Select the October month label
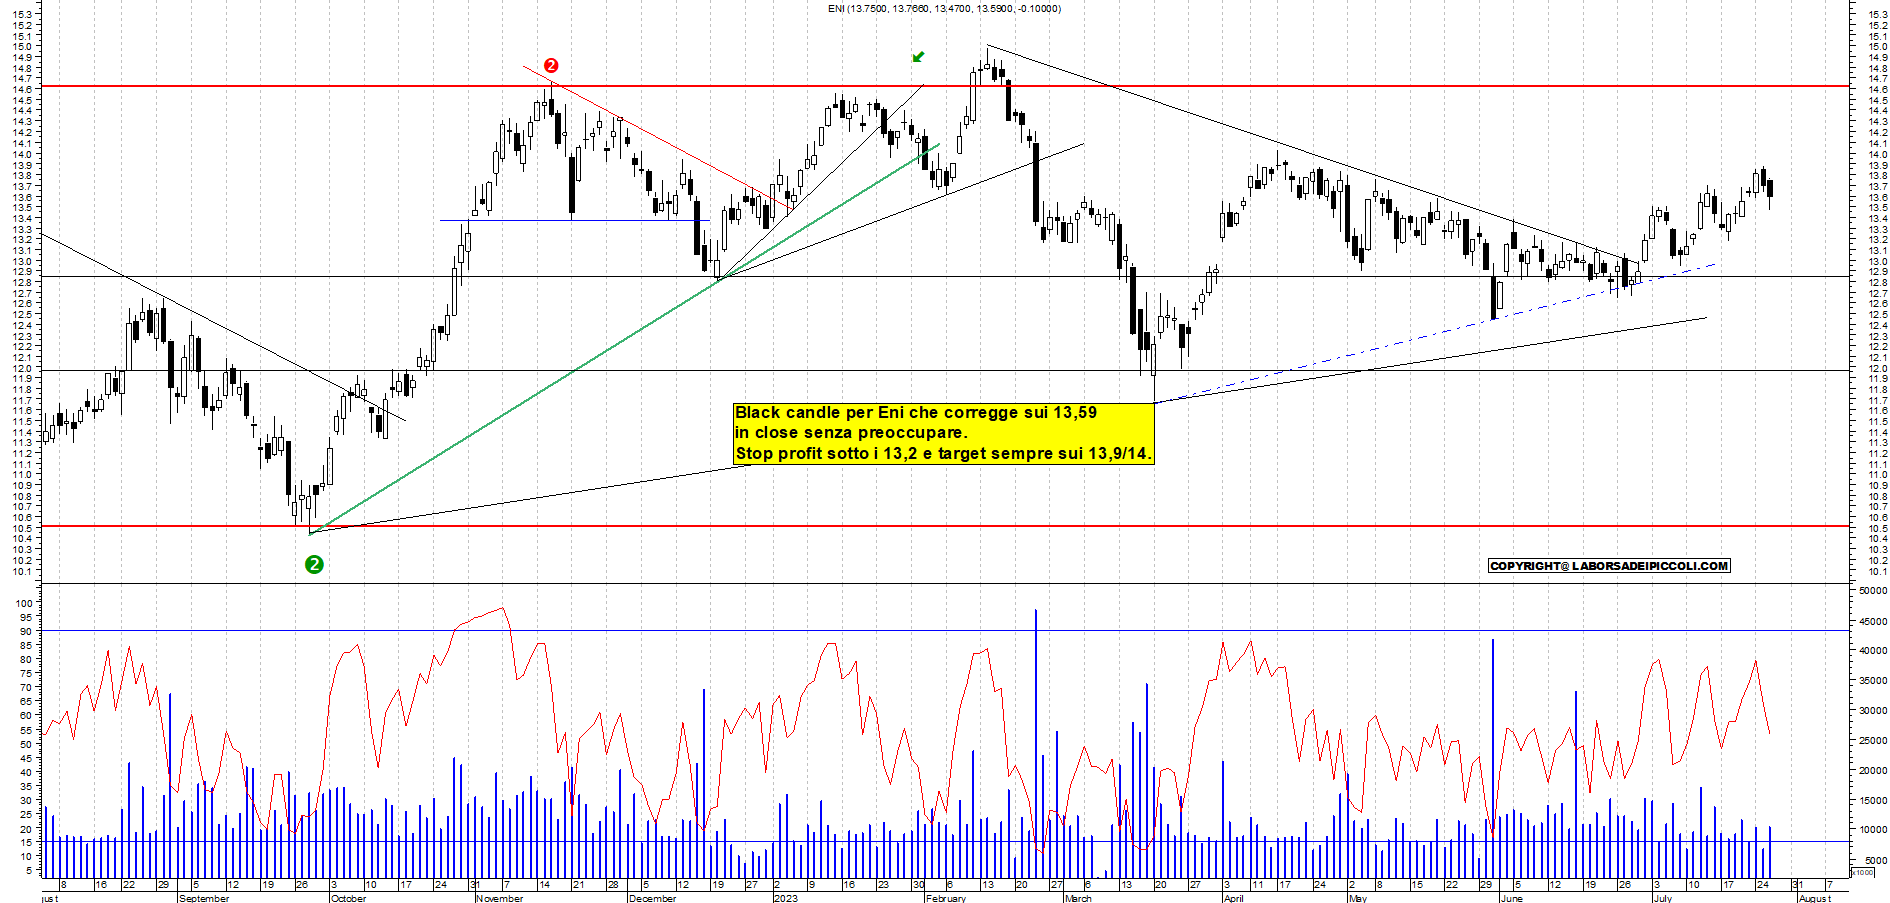 pos(348,898)
